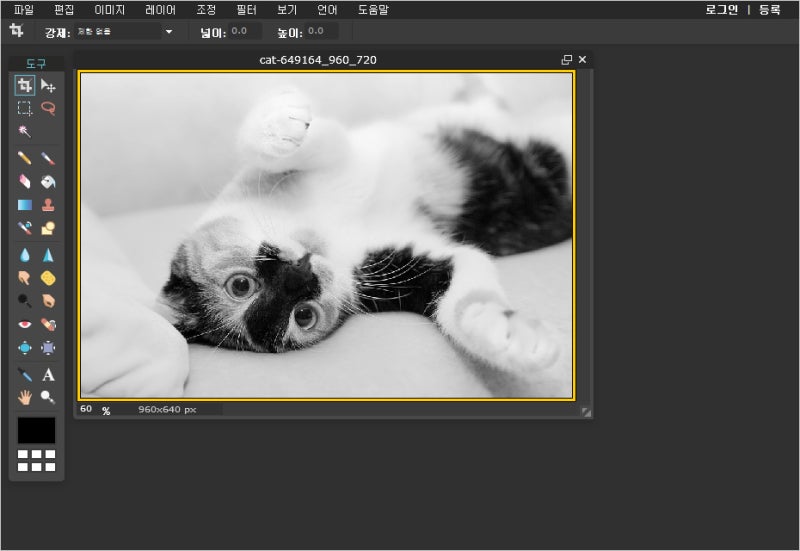Screen dimensions: 800x551
Task: Click the 넓이 width input field
Action: pyautogui.click(x=244, y=31)
